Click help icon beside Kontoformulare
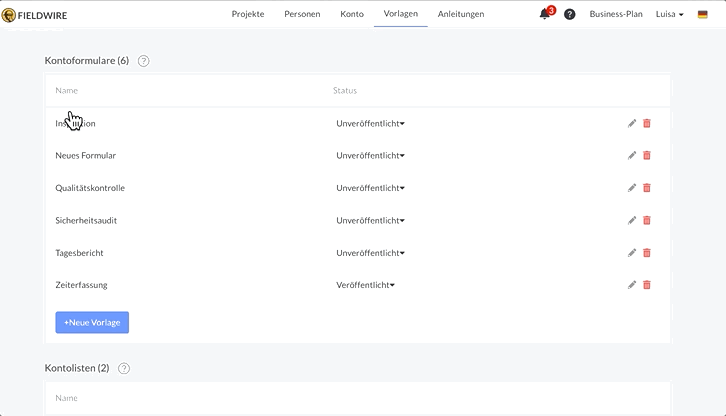Image resolution: width=726 pixels, height=416 pixels. 144,61
